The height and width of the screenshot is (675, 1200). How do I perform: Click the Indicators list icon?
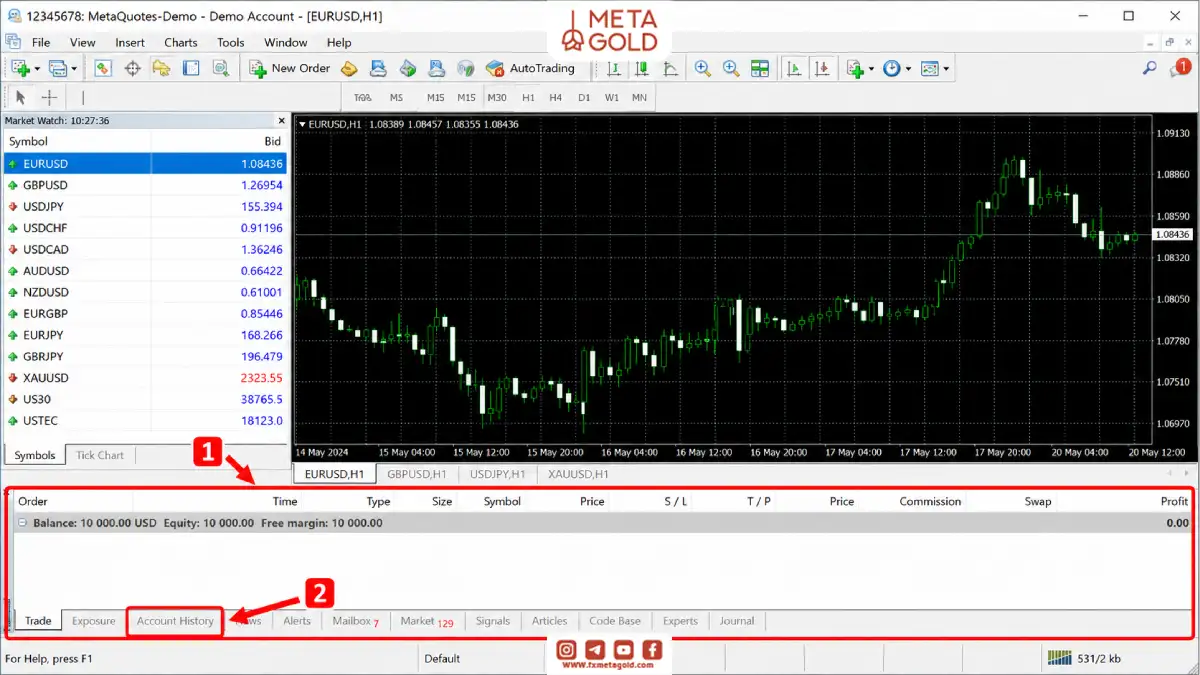854,68
